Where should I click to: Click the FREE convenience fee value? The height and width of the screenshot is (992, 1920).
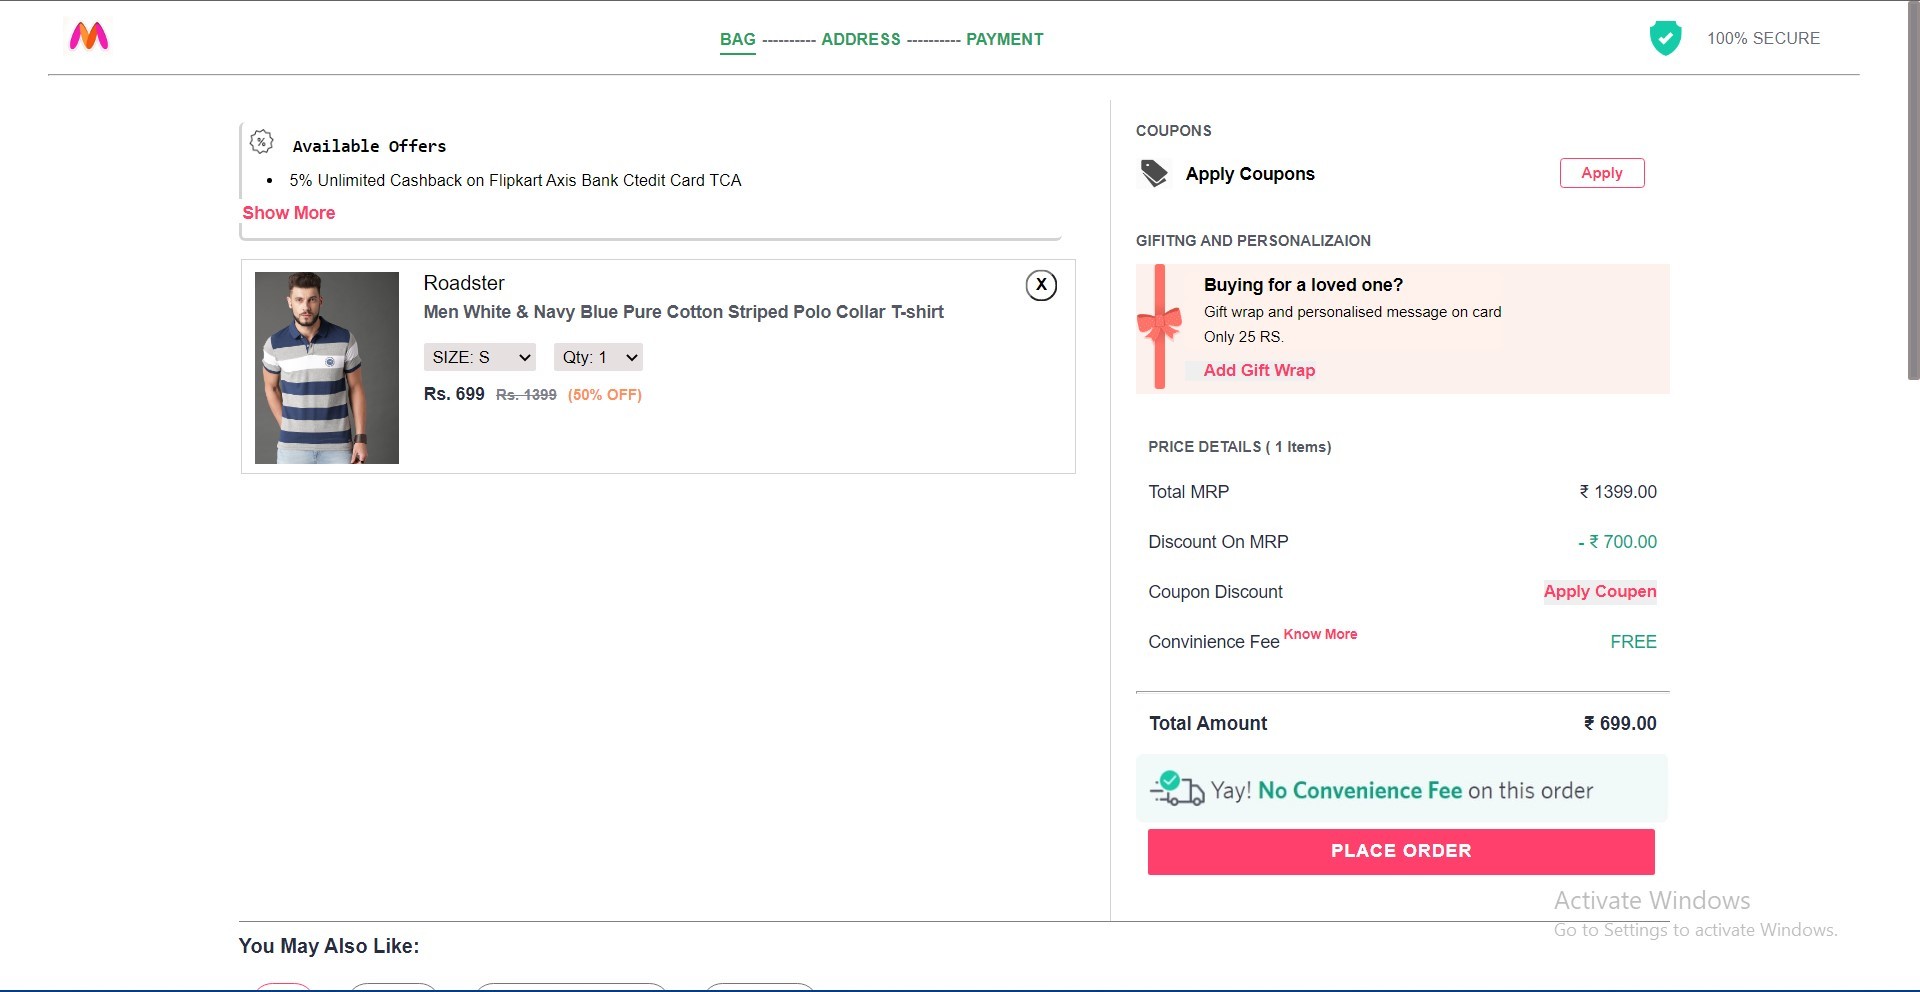1633,642
